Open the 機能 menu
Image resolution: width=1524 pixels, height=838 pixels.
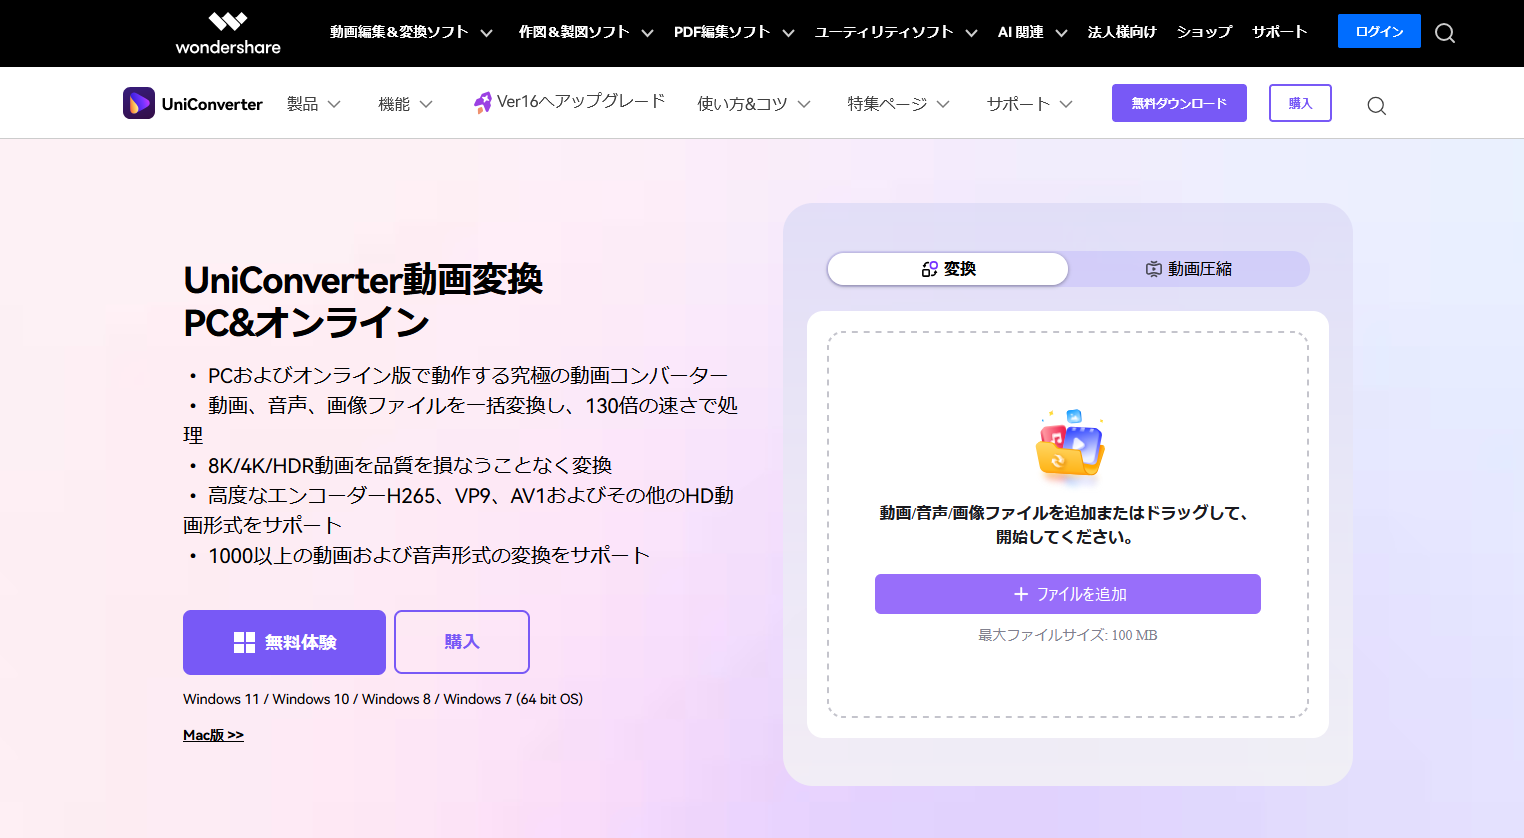tap(394, 104)
